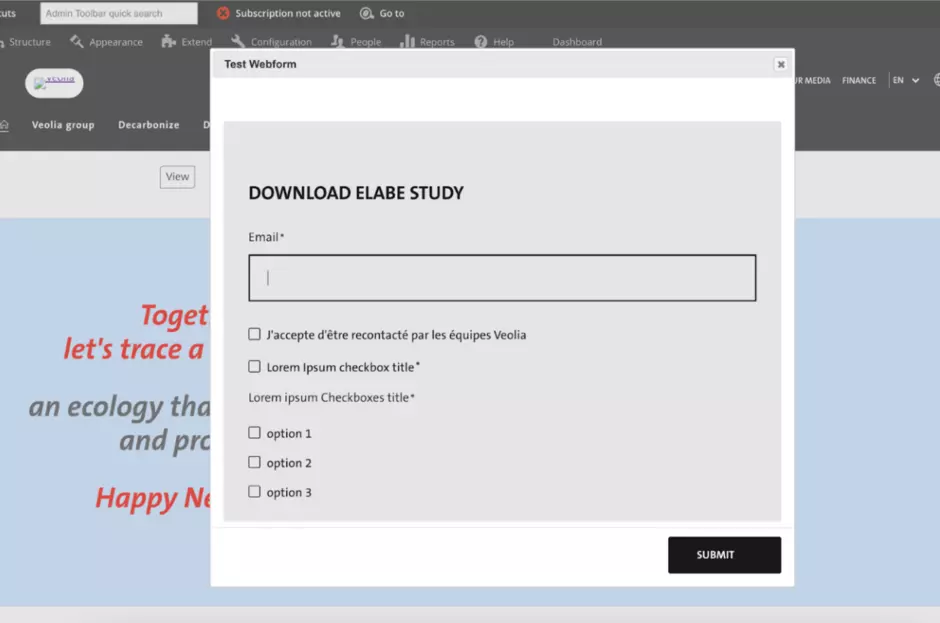Select the Configuration wrench icon
The width and height of the screenshot is (940, 623).
tap(237, 42)
